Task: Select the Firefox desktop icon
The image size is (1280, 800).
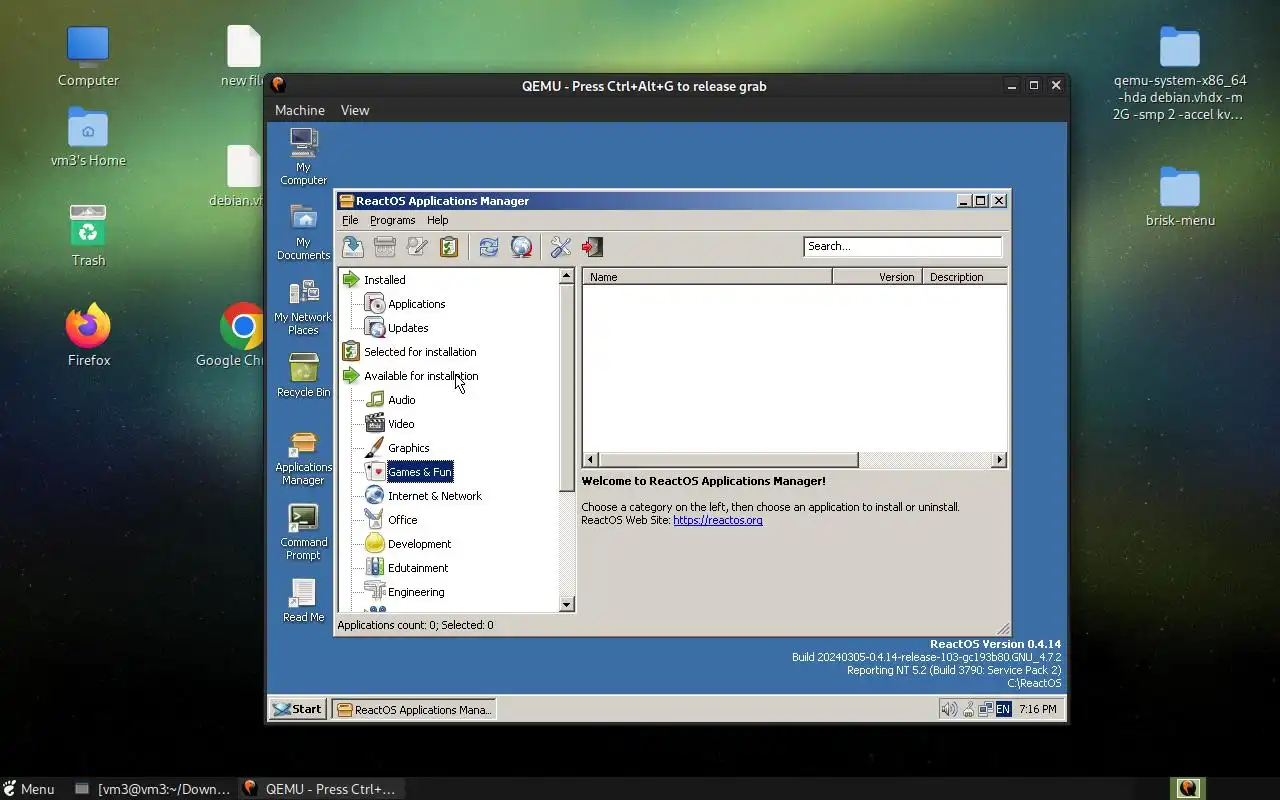Action: (88, 334)
